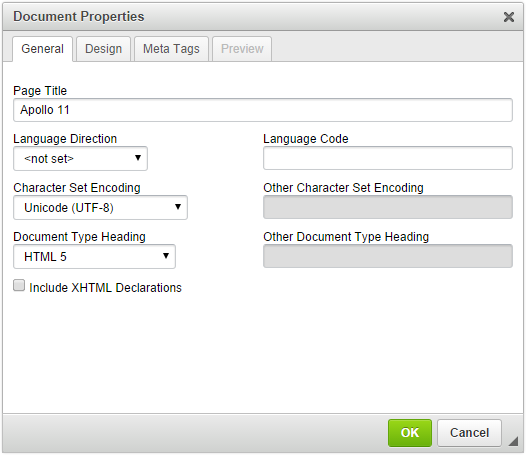Click the Language Direction dropdown arrow
Viewport: 526px width, 456px height.
[138, 158]
